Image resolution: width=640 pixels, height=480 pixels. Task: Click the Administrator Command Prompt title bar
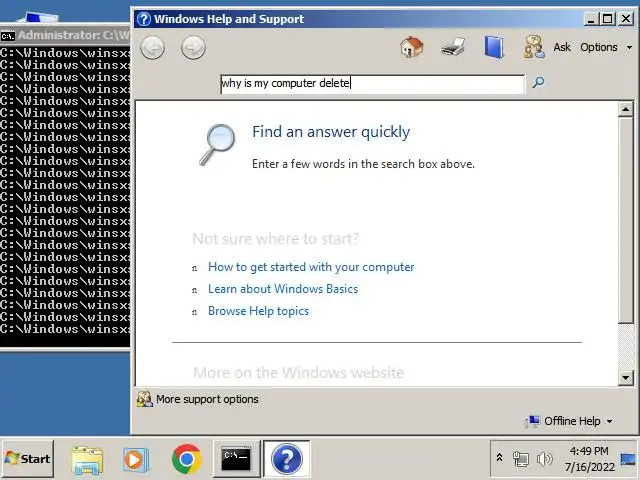65,36
